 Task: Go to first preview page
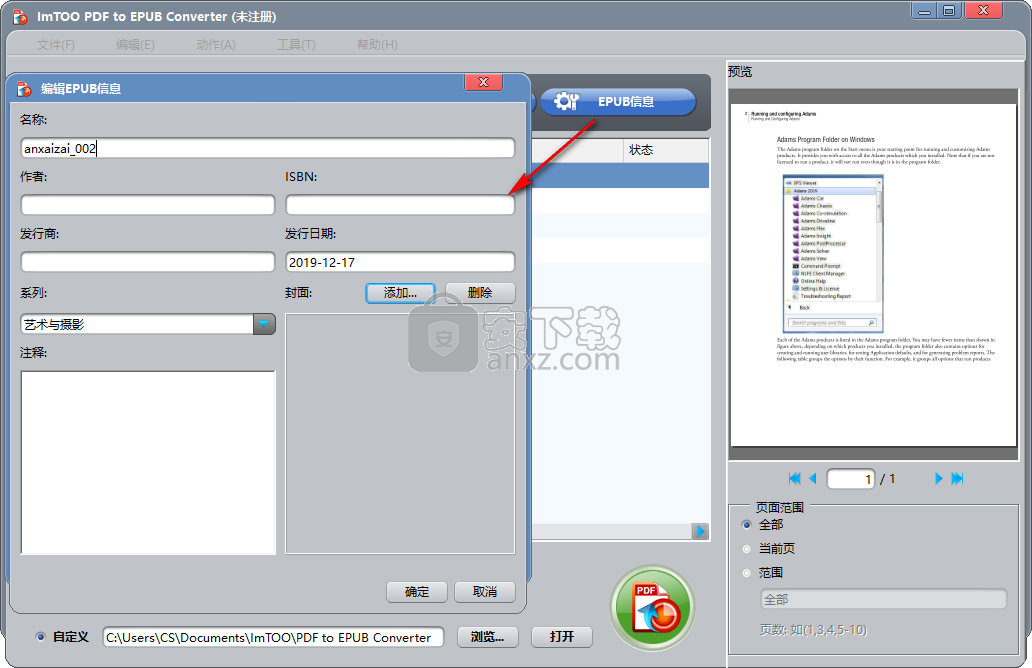[x=794, y=478]
